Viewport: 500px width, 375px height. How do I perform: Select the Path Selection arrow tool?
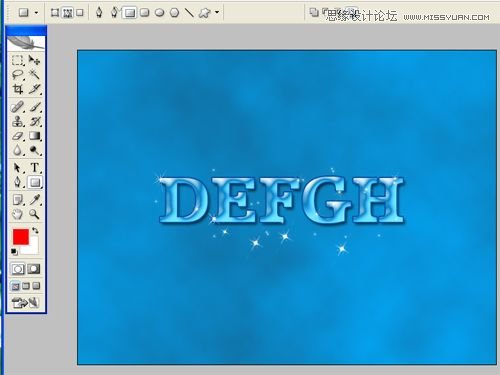[x=18, y=168]
